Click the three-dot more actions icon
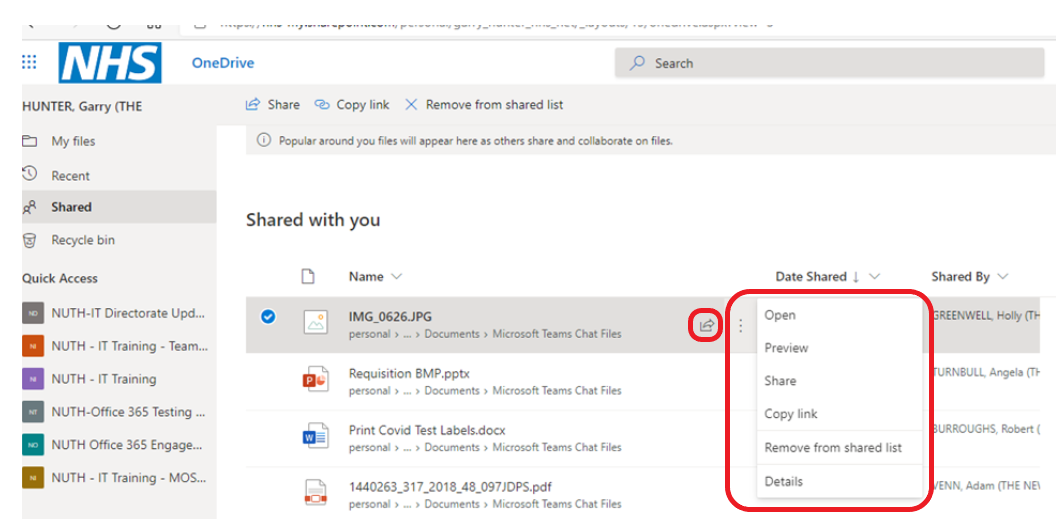 (740, 325)
